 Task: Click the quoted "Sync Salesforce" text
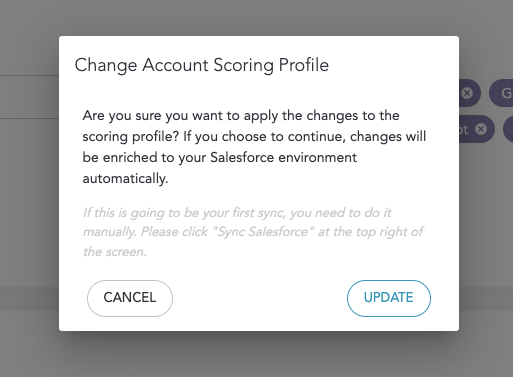point(263,232)
